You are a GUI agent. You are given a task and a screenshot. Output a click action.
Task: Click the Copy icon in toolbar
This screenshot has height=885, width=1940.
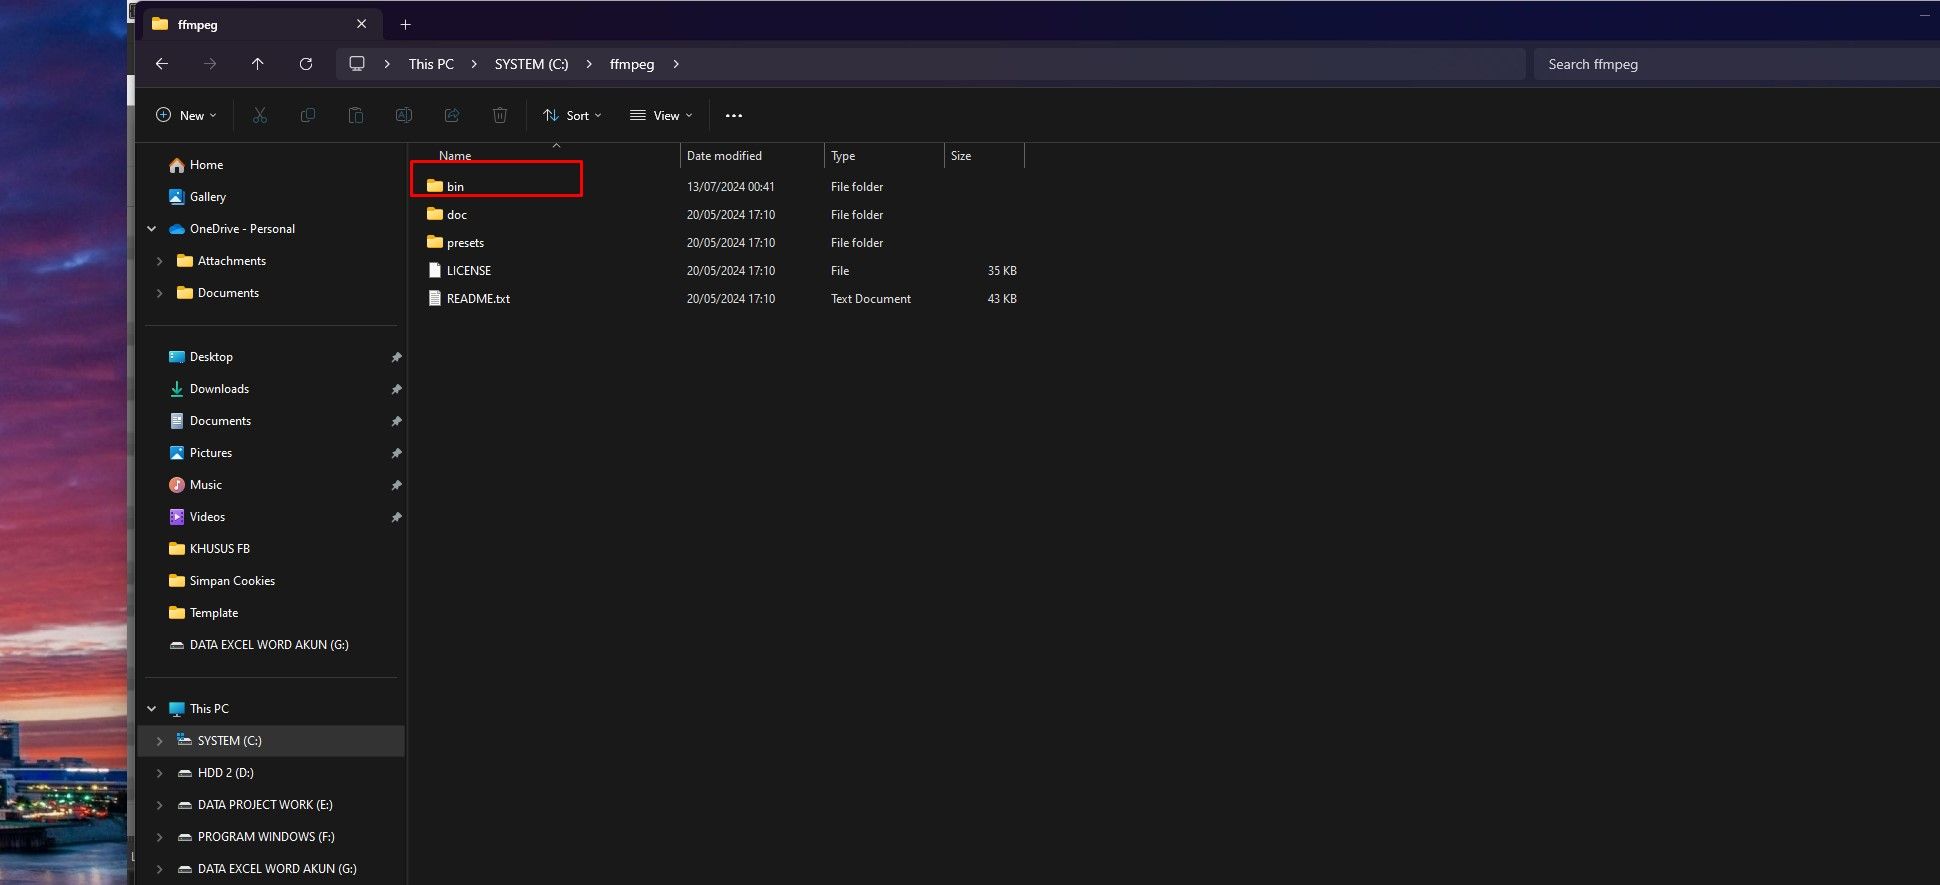(x=308, y=116)
